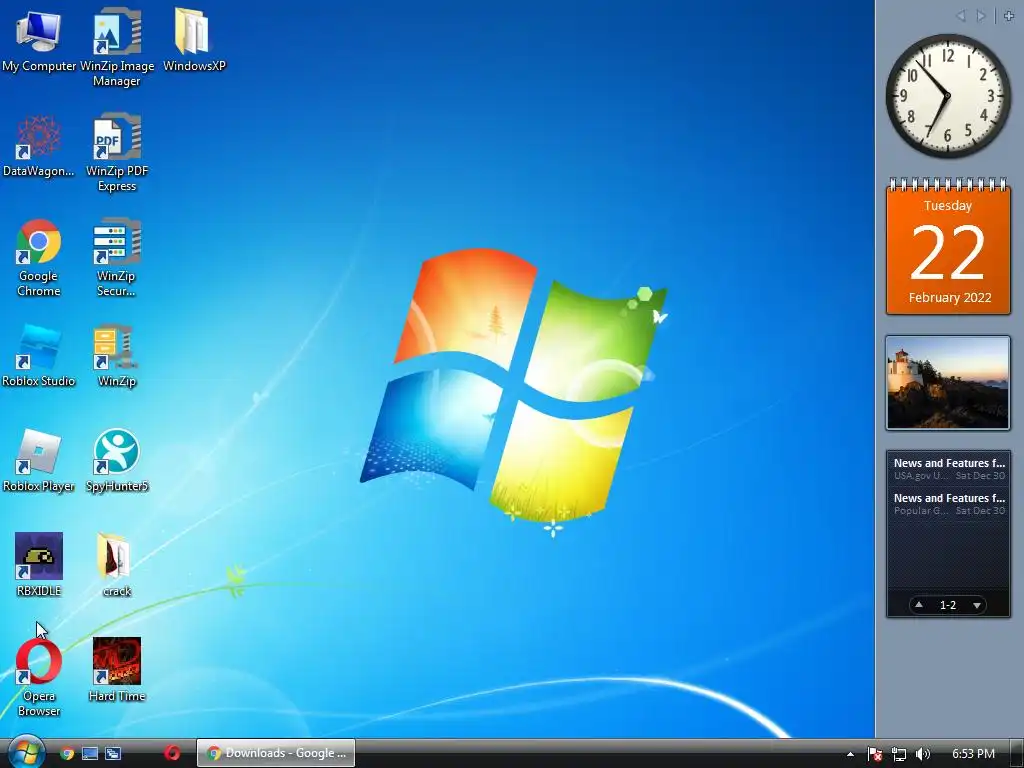The image size is (1024, 768).
Task: Select the SpyHunter5 shortcut
Action: point(117,461)
